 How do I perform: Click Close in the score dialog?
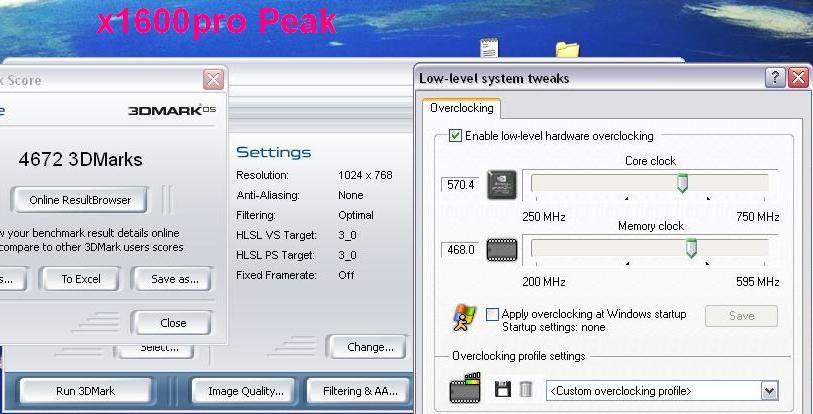coord(173,323)
